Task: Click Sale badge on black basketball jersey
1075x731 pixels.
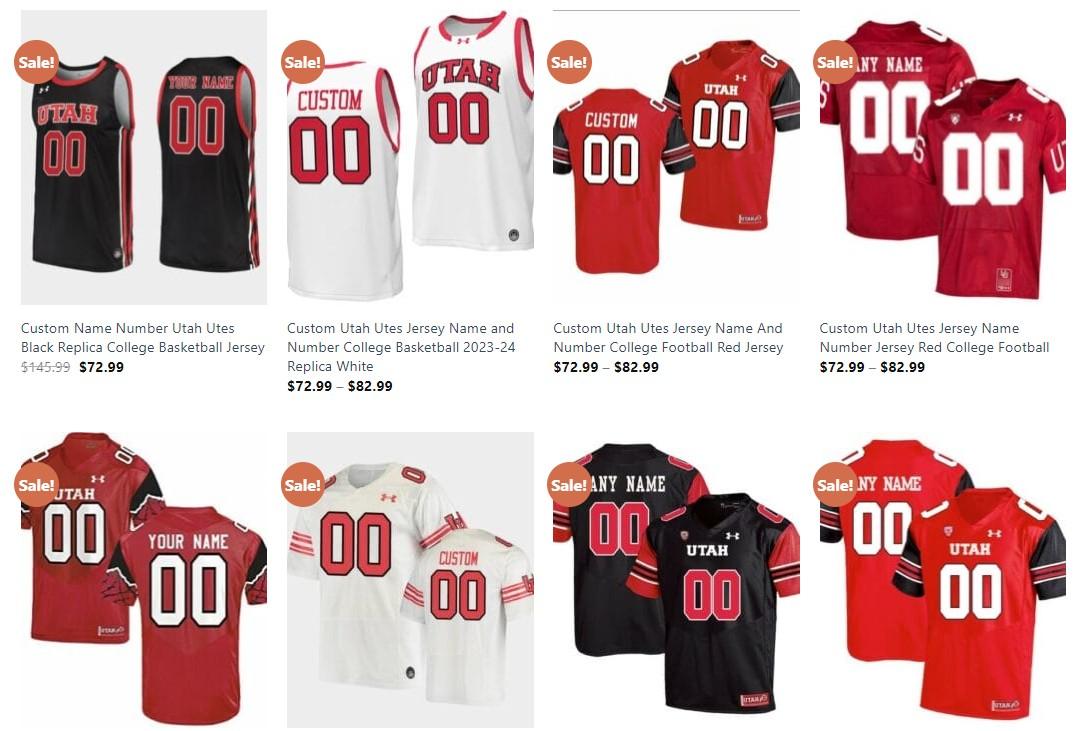Action: [36, 62]
